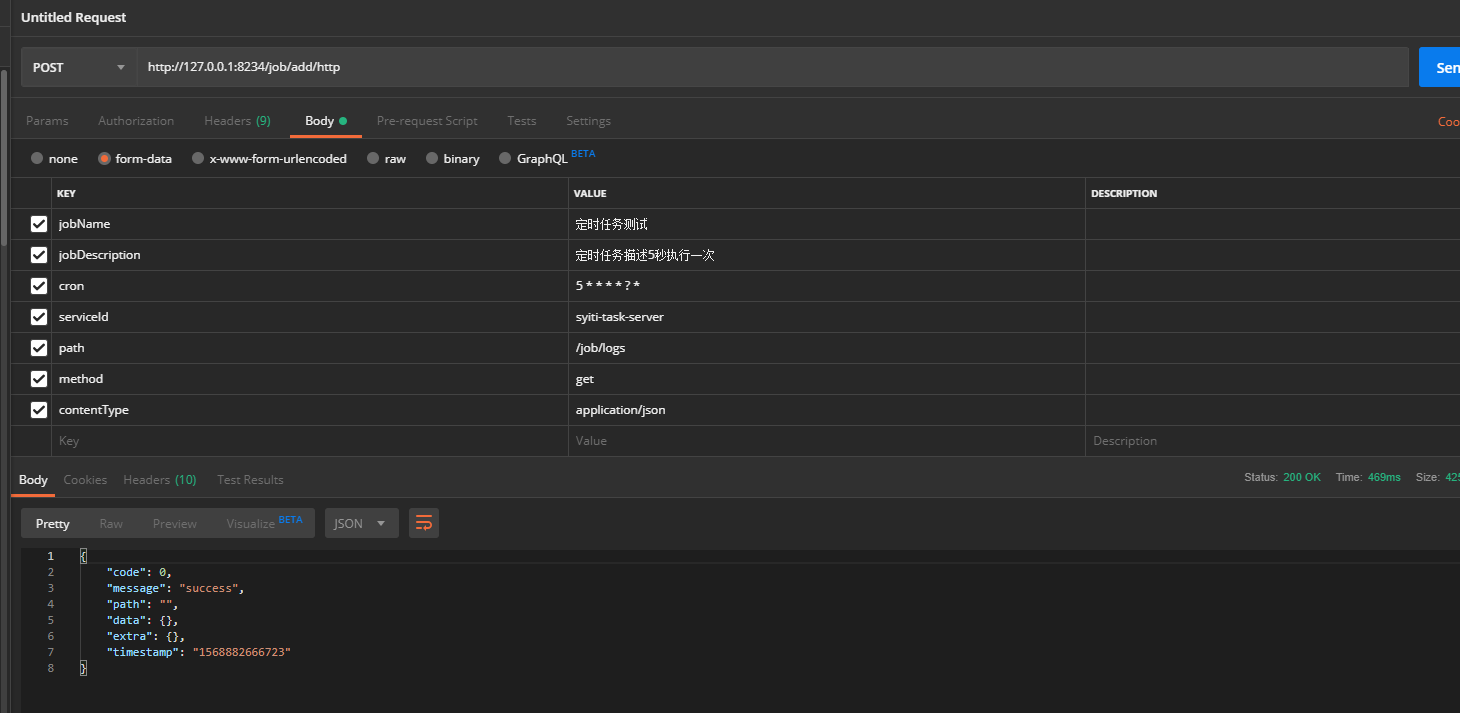Disable the cron parameter

click(x=38, y=285)
